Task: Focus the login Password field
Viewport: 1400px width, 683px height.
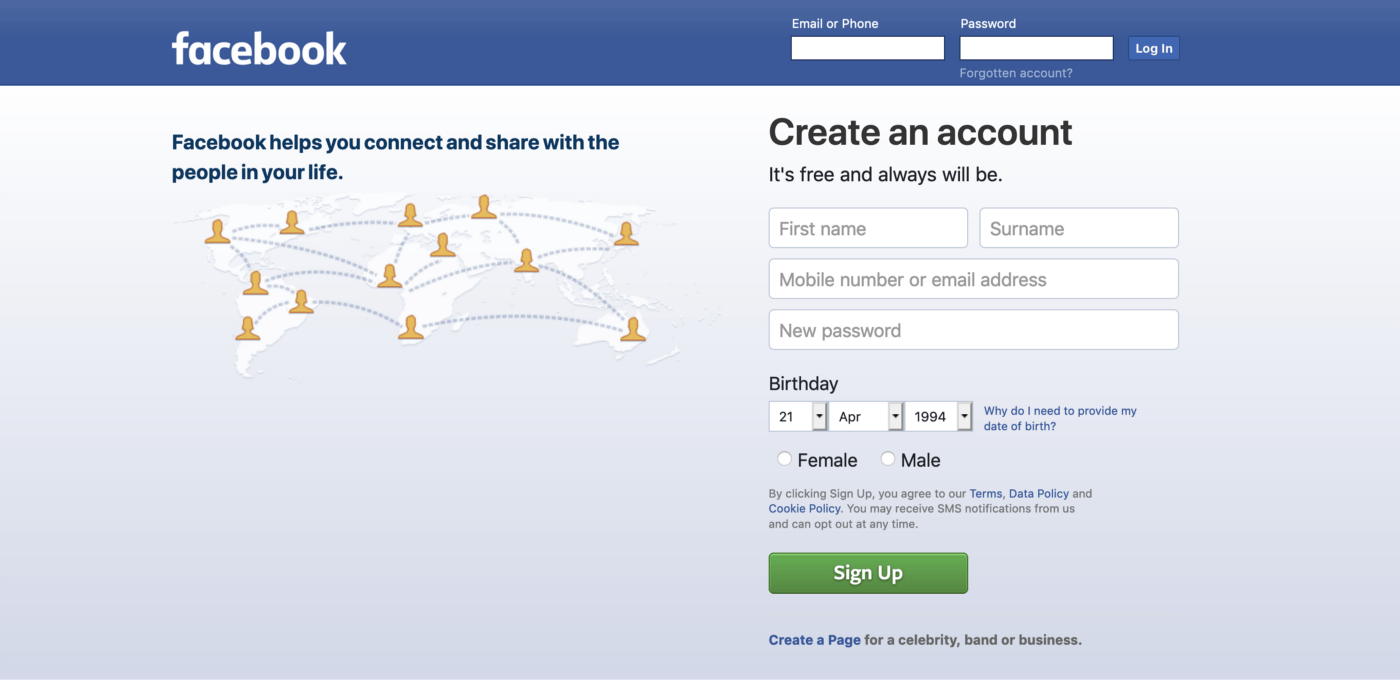Action: (1036, 48)
